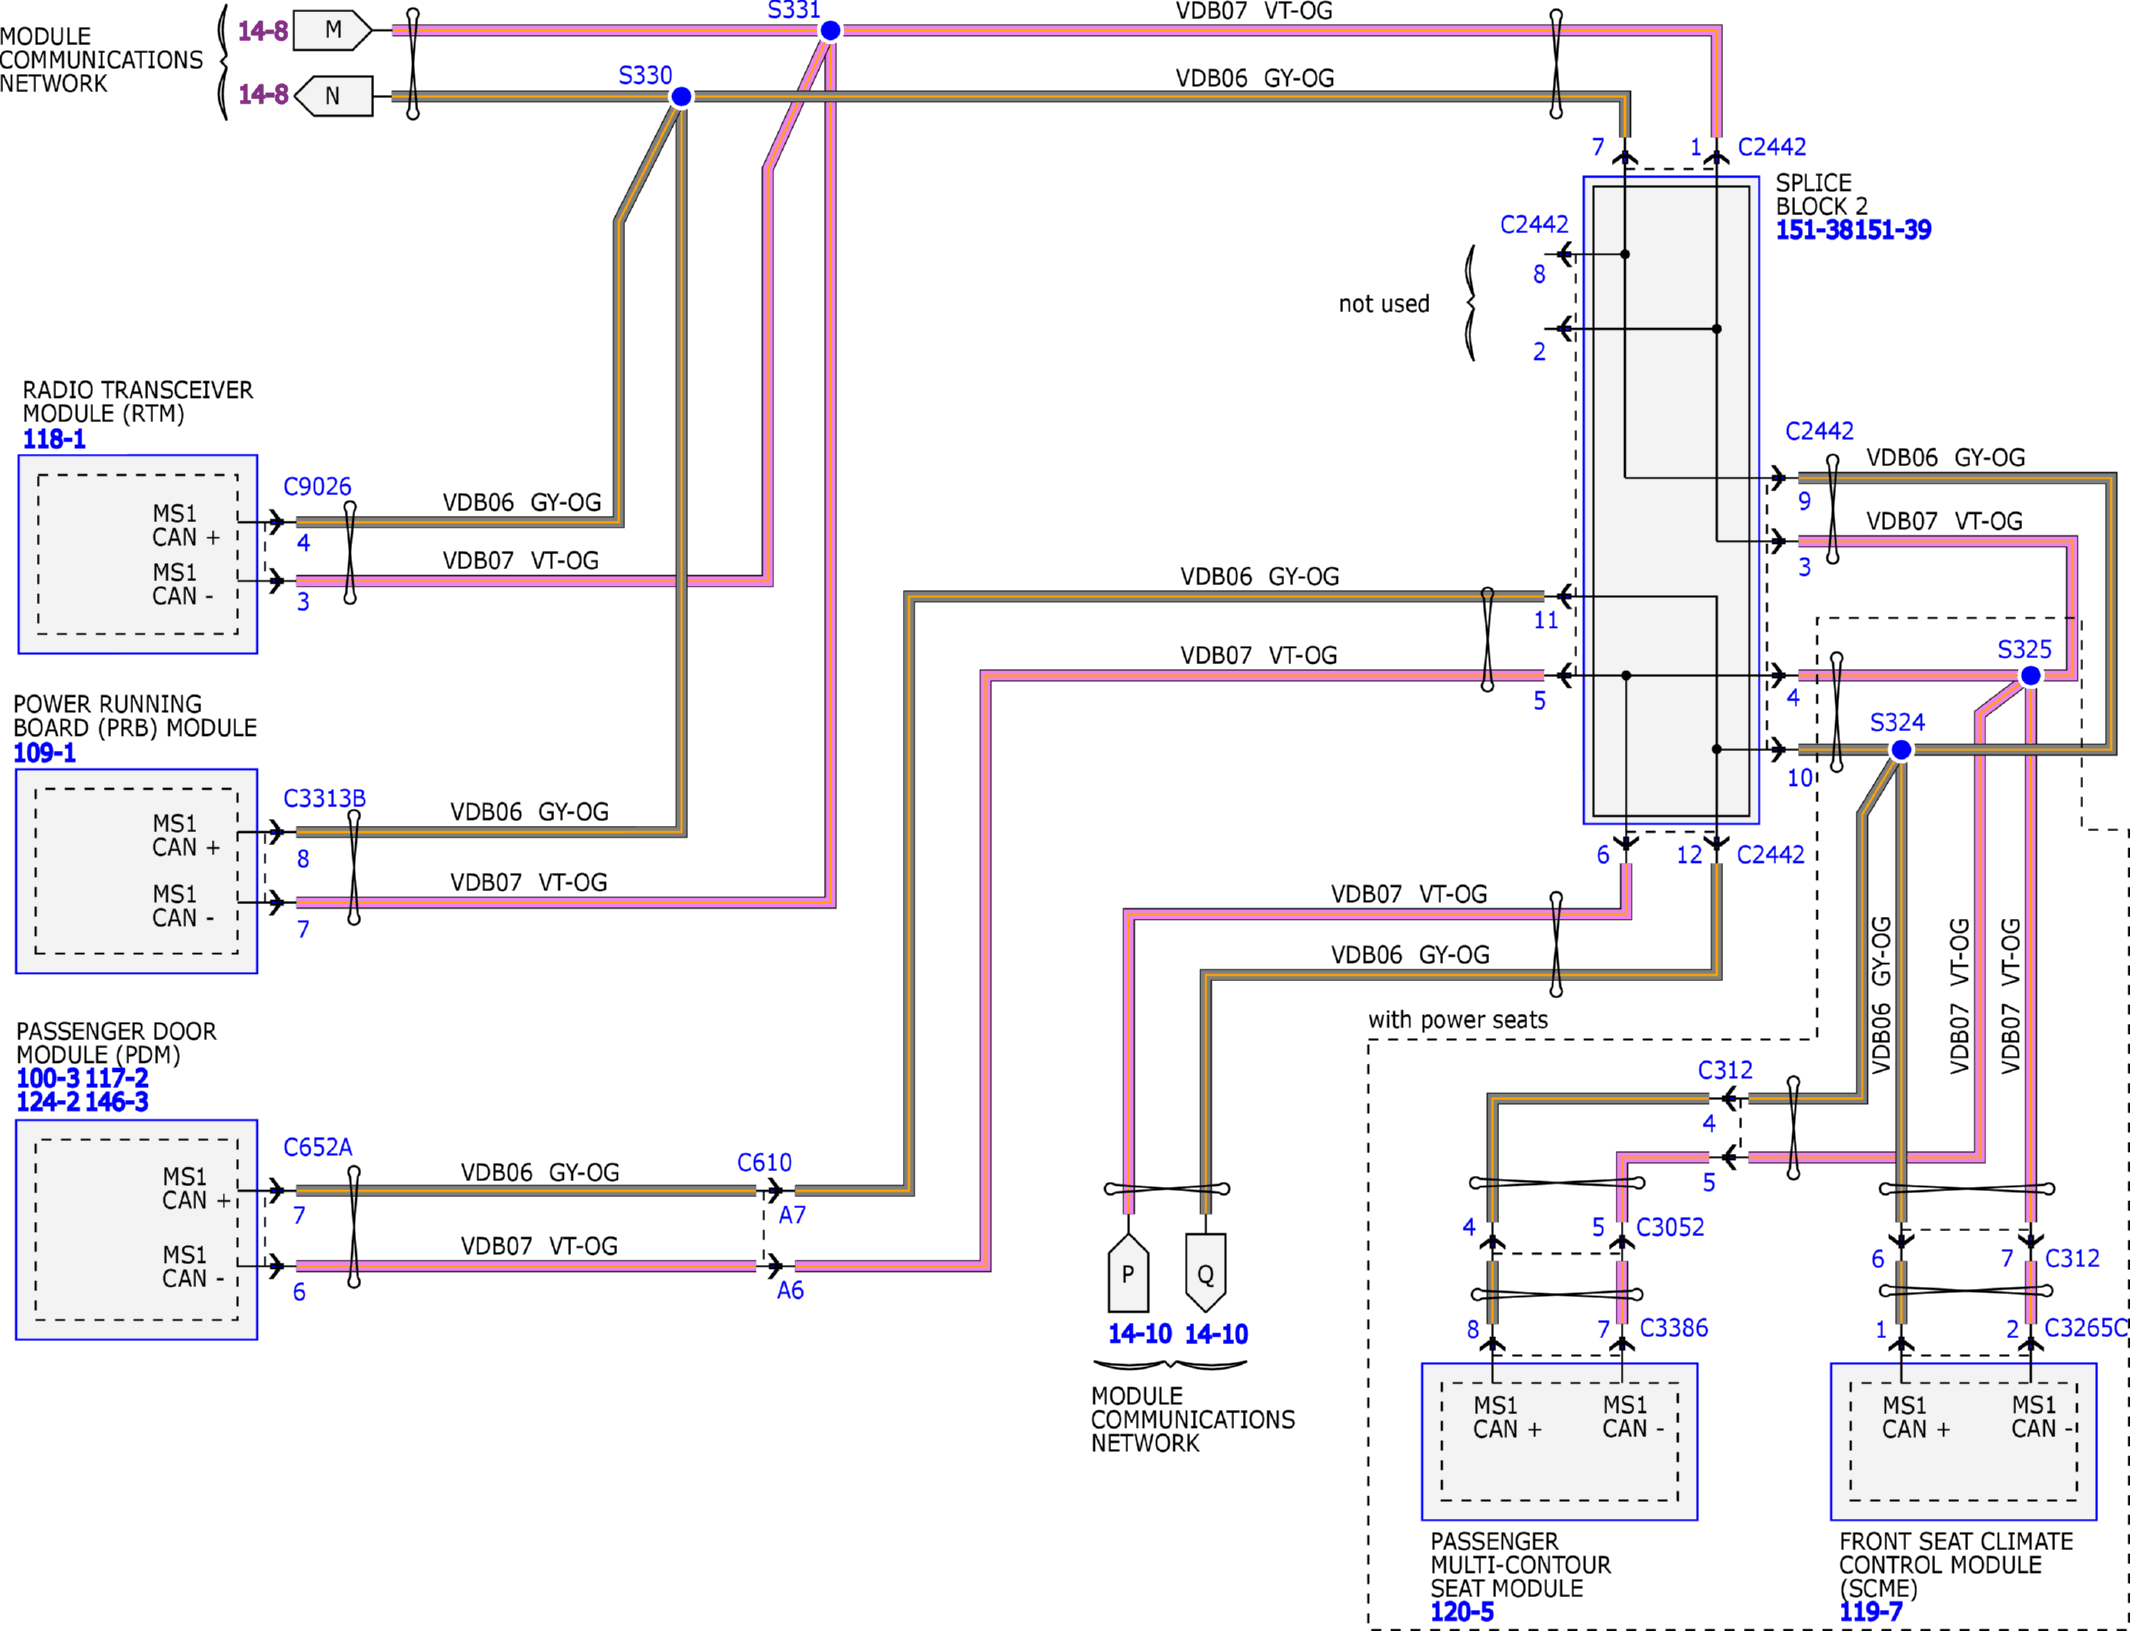Click the S325 splice node
This screenshot has height=1631, width=2130.
click(2030, 676)
